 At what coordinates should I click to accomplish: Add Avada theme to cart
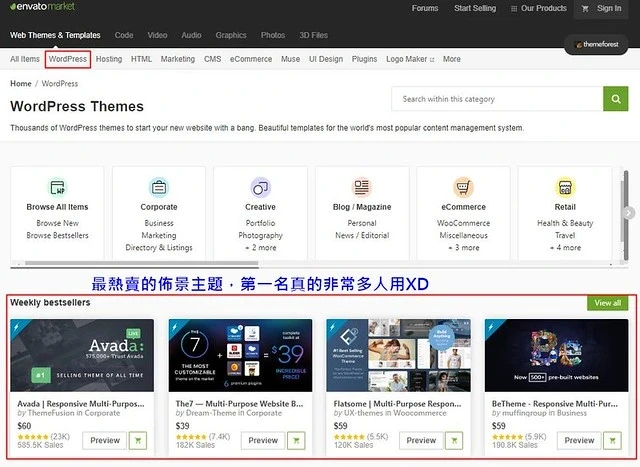[x=138, y=440]
